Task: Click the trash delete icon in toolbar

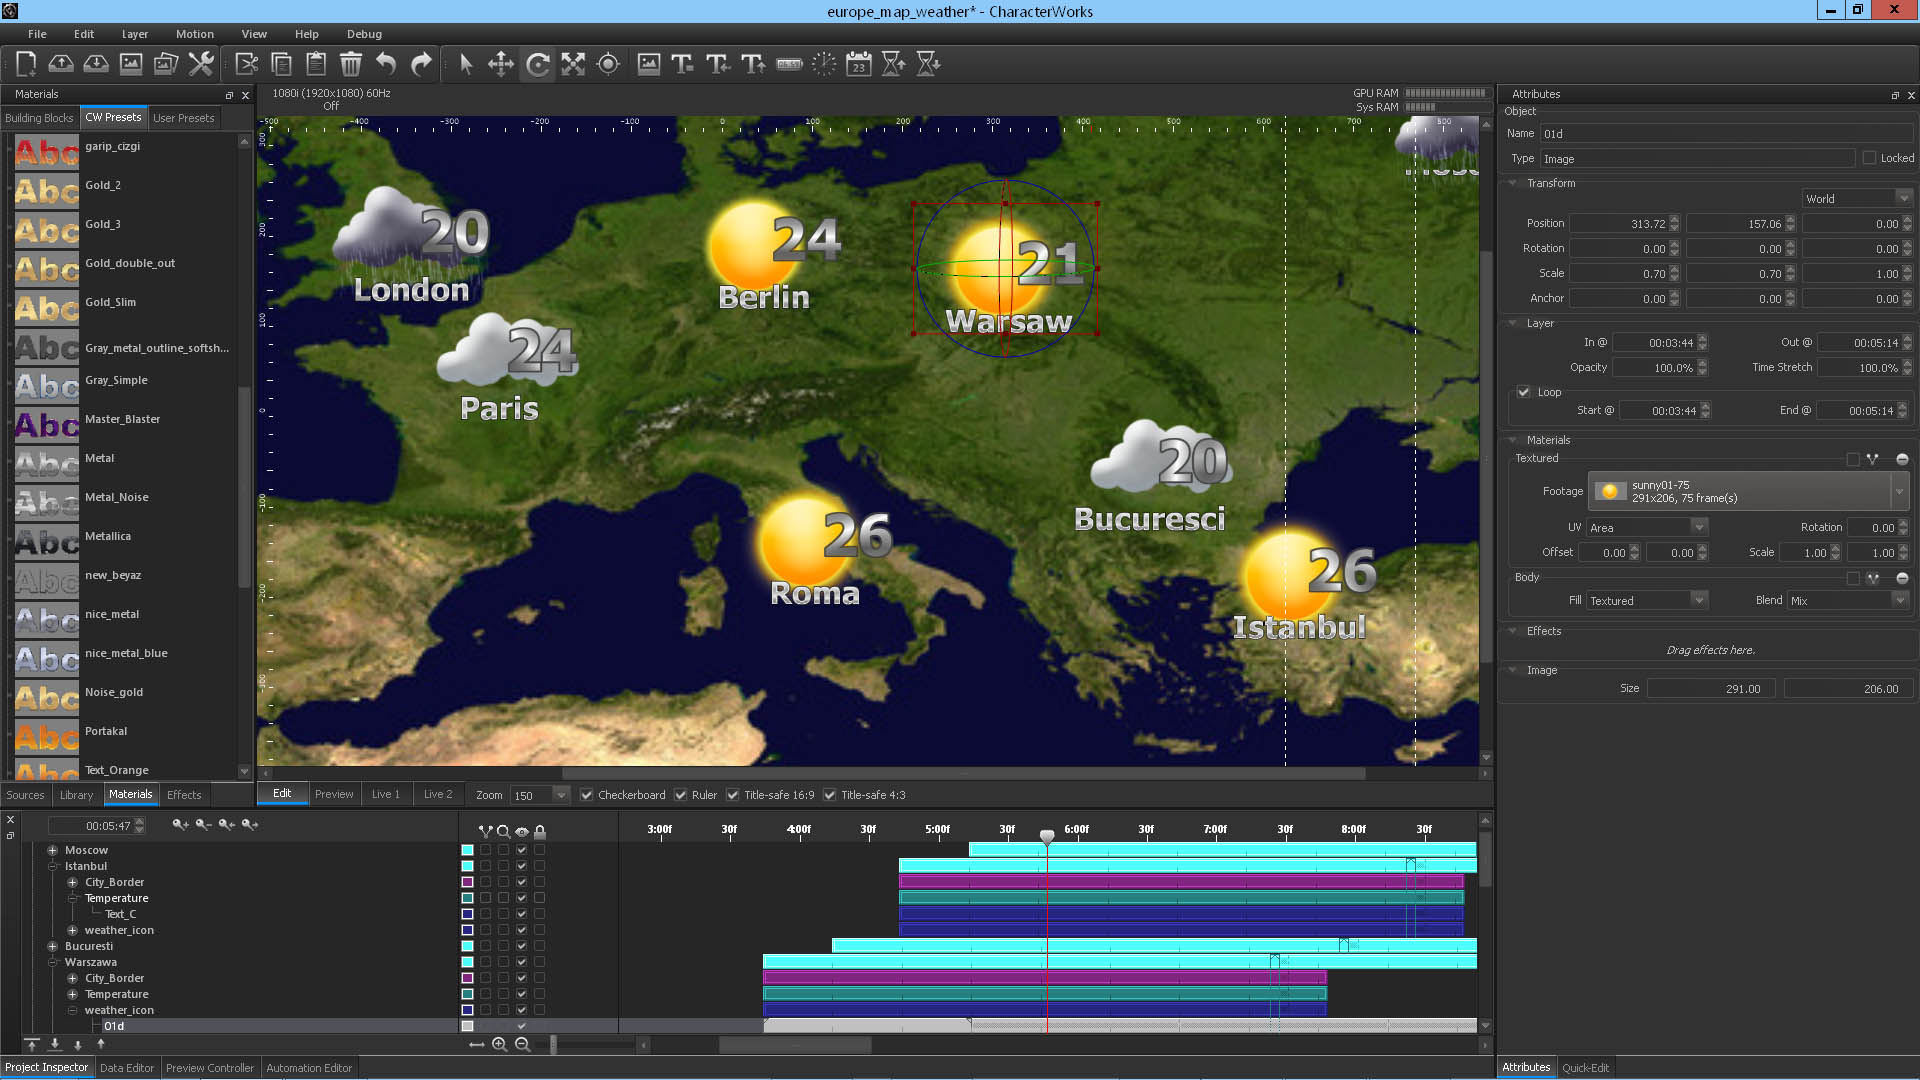Action: coord(350,64)
